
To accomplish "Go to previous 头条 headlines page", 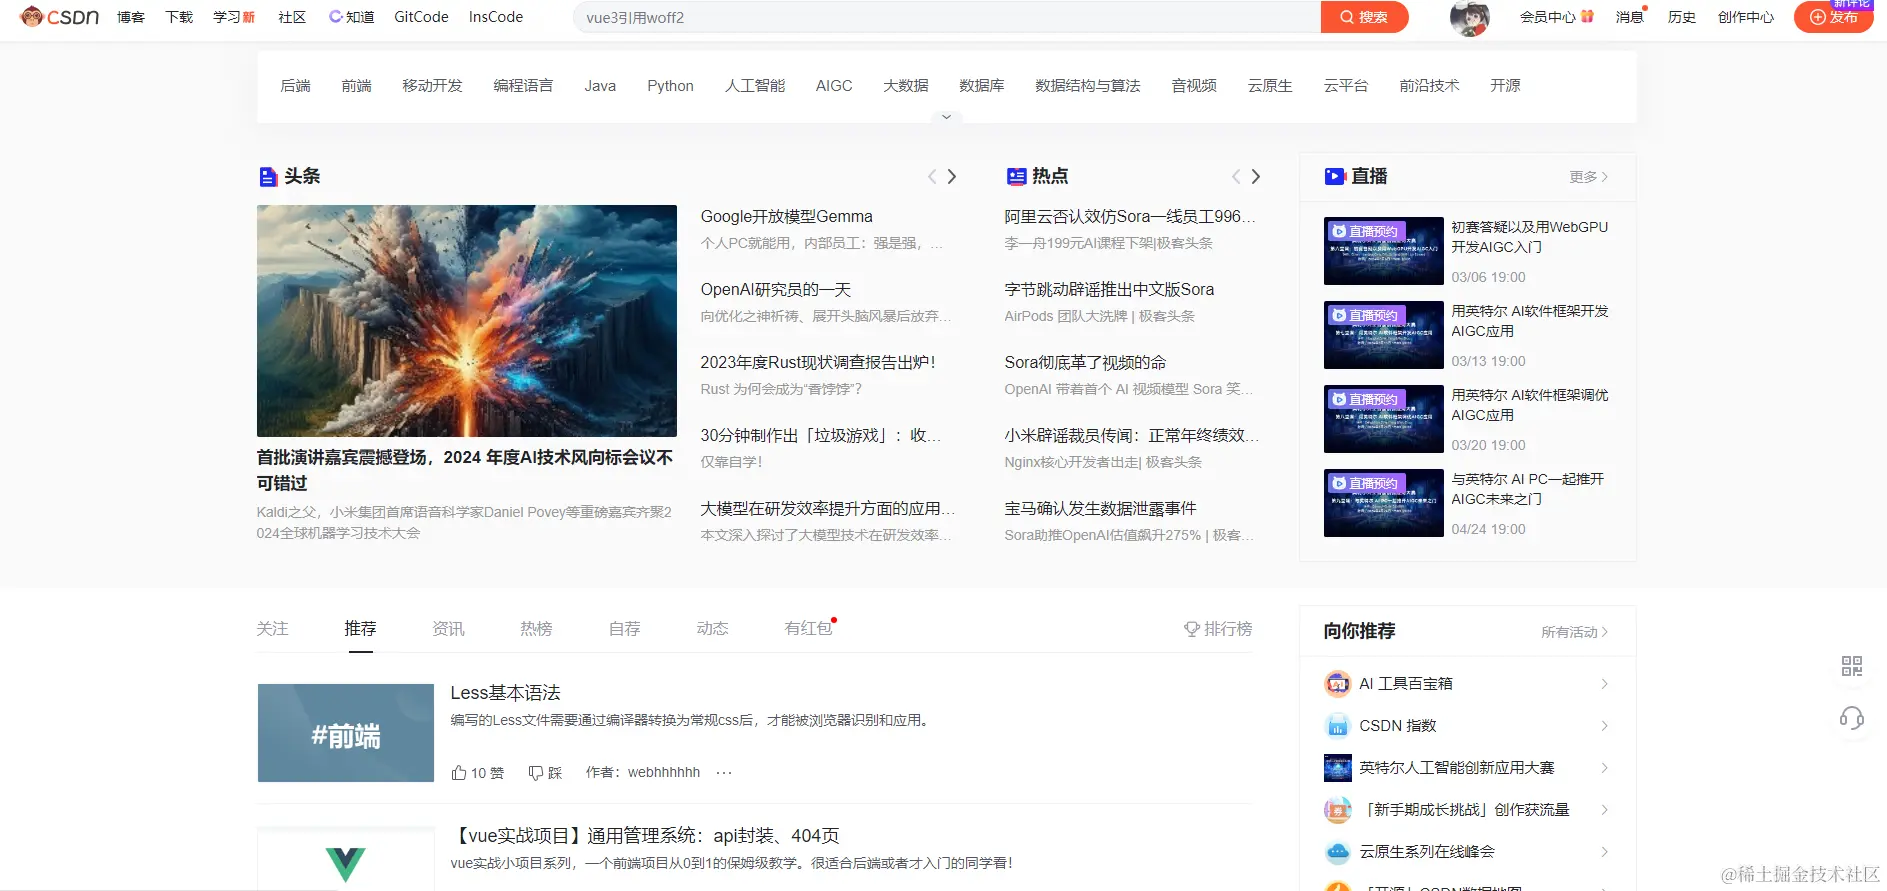I will coord(932,177).
